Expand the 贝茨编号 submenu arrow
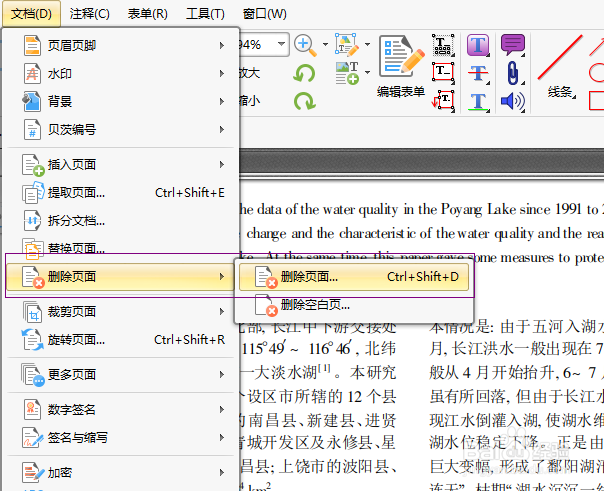604x491 pixels. tap(222, 129)
